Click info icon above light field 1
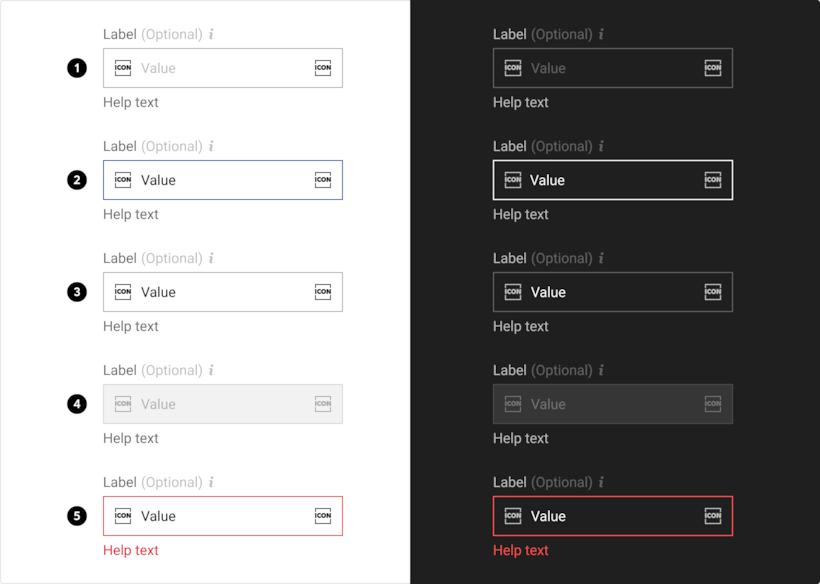Viewport: 820px width, 584px height. tap(211, 34)
